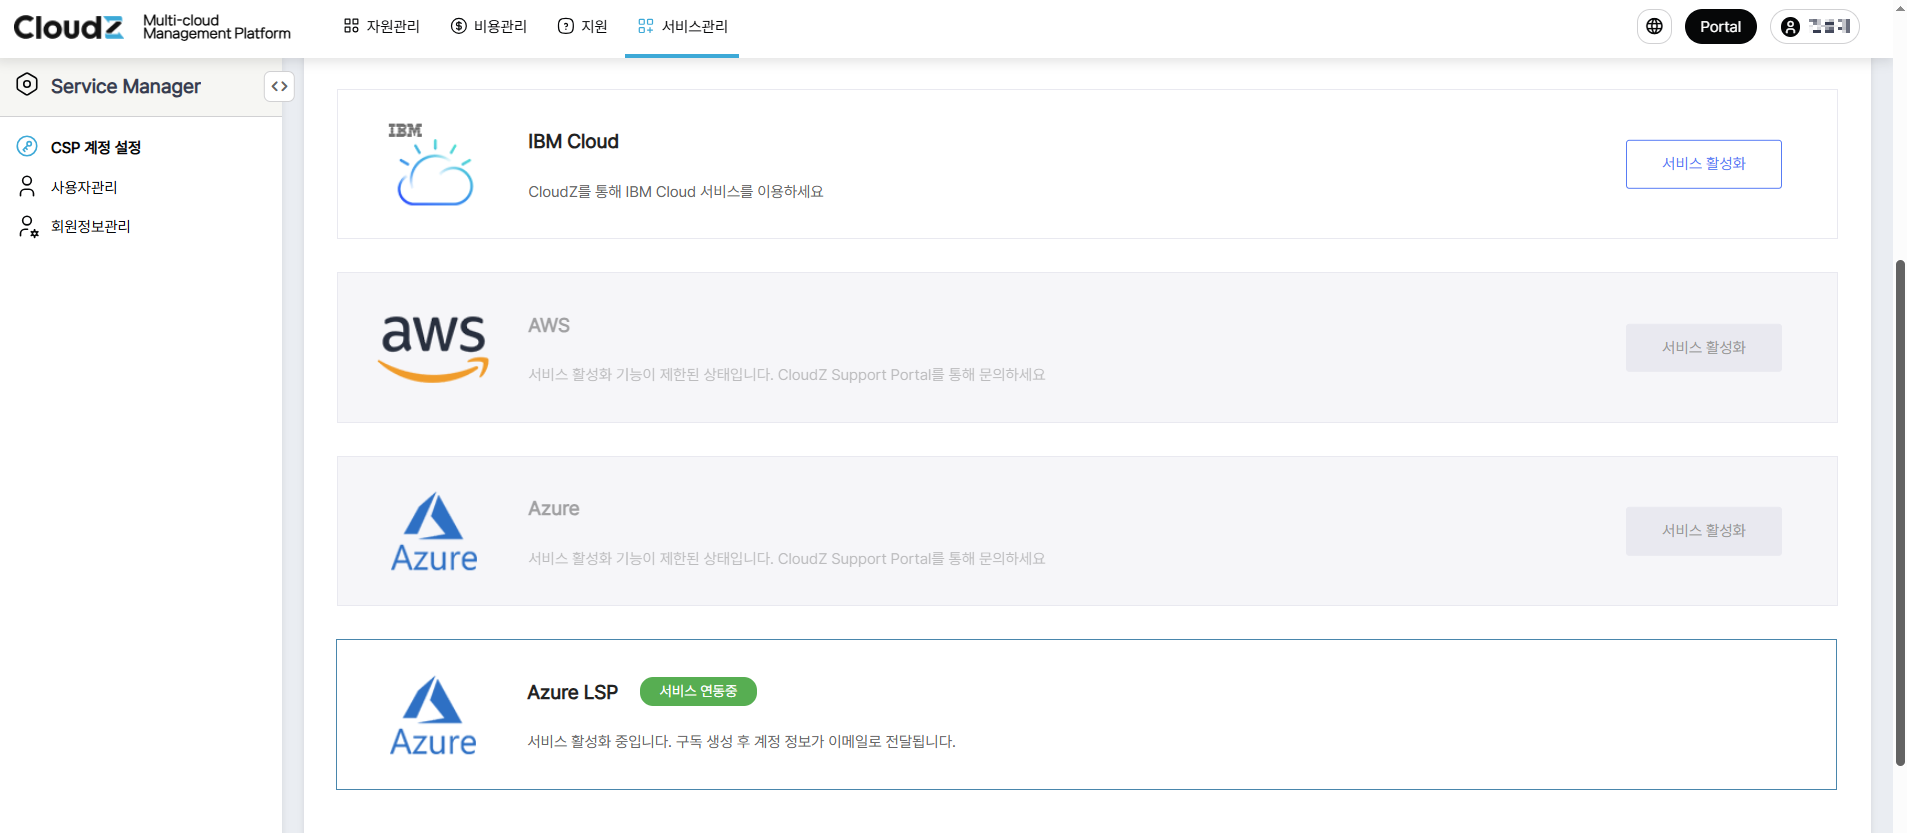Activate IBM Cloud with 서비스 활성화
1920x833 pixels.
[1703, 164]
